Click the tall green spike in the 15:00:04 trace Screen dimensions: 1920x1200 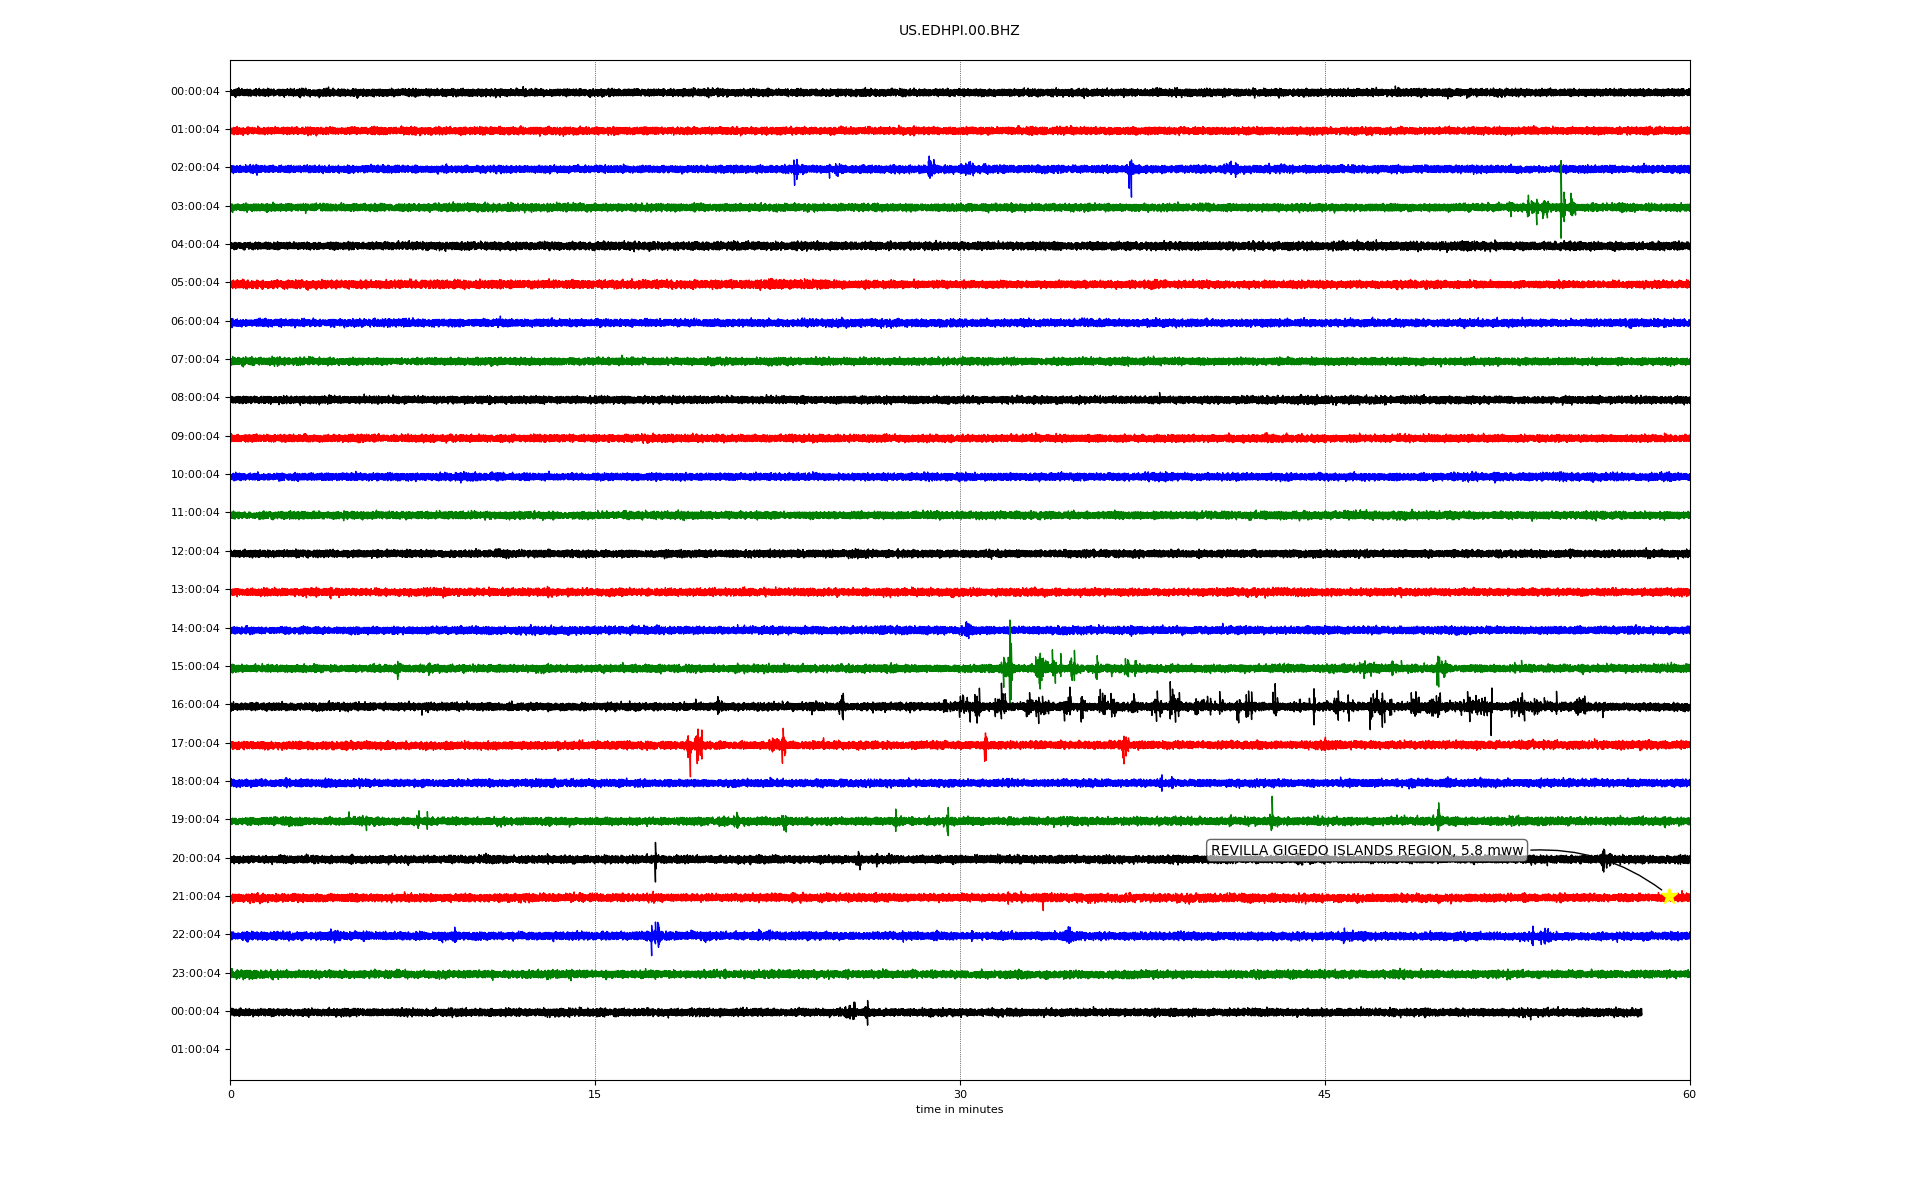click(x=1009, y=660)
